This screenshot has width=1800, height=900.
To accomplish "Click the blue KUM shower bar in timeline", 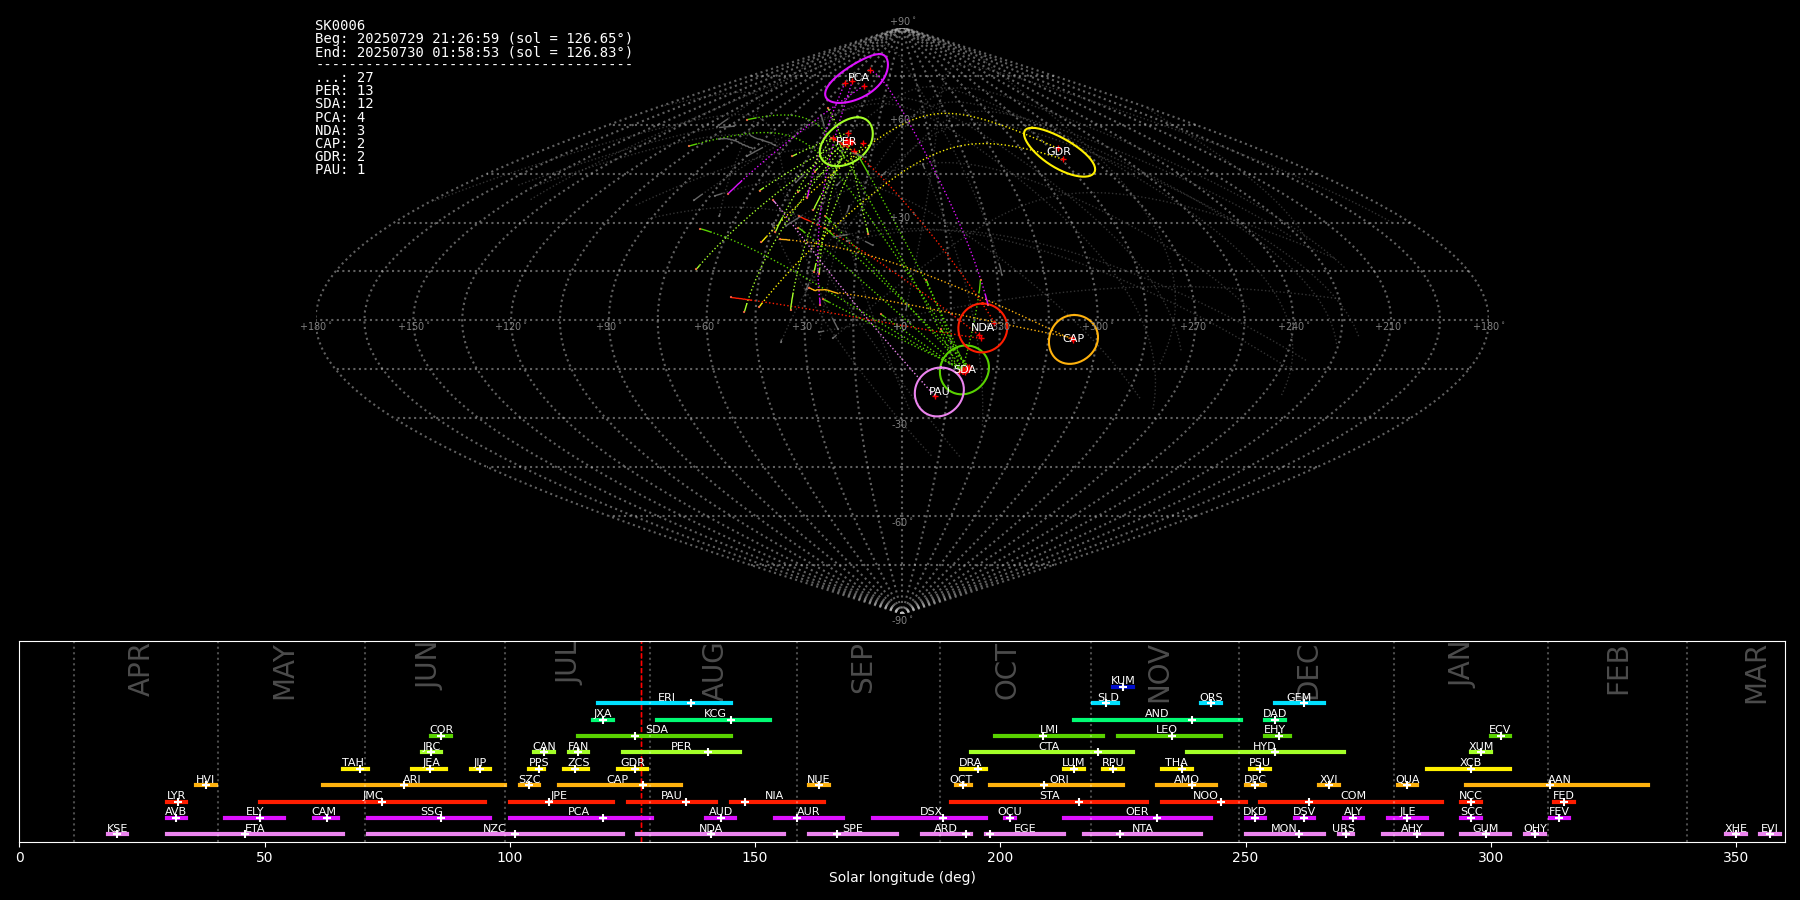I will tap(1123, 687).
